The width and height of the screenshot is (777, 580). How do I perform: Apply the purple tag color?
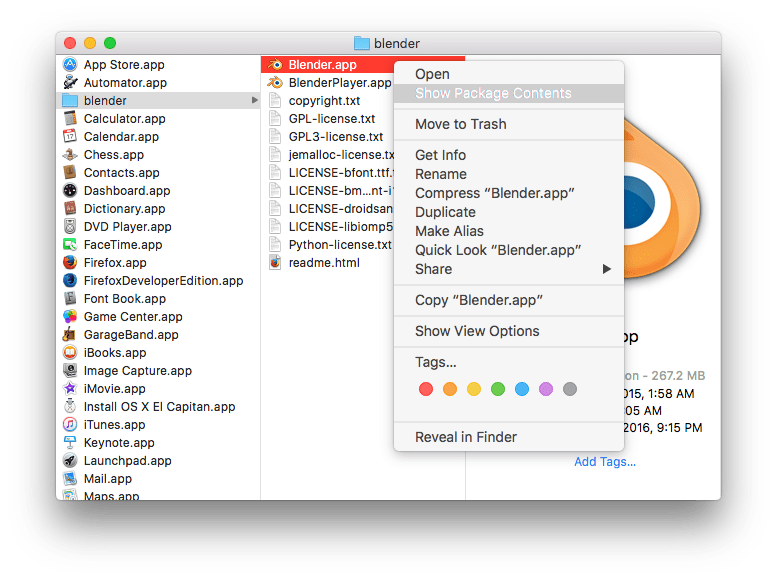pyautogui.click(x=546, y=389)
